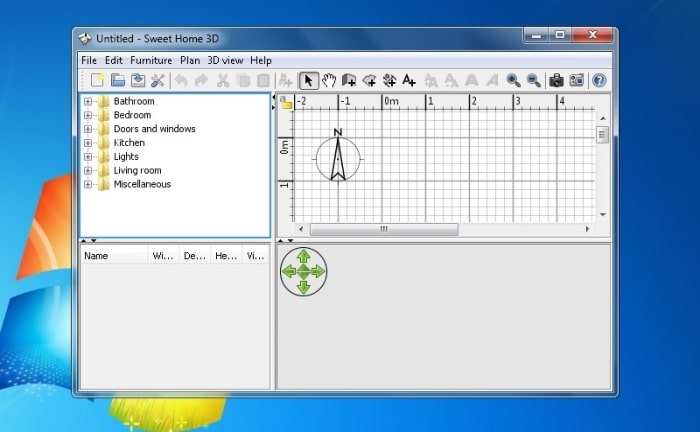Viewport: 700px width, 432px height.
Task: Expand the Kitchen category
Action: pos(88,143)
